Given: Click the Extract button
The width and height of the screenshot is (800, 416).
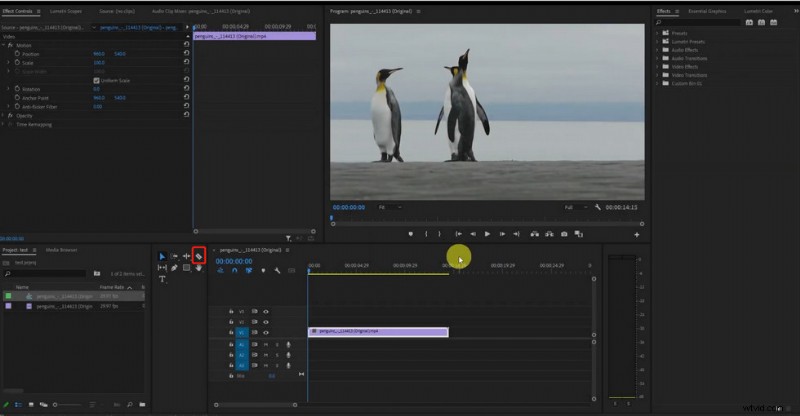Looking at the screenshot, I should point(549,234).
